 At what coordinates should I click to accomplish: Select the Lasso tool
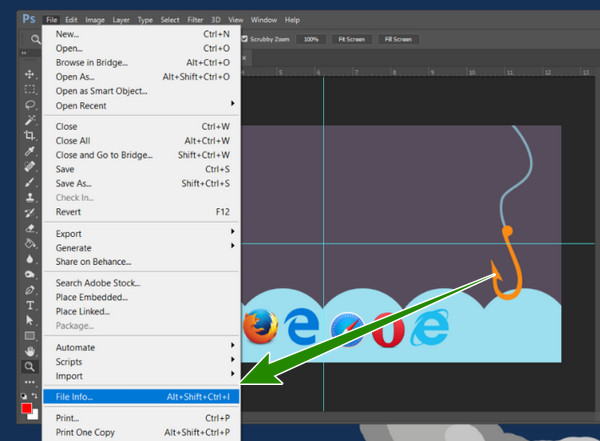(x=30, y=105)
